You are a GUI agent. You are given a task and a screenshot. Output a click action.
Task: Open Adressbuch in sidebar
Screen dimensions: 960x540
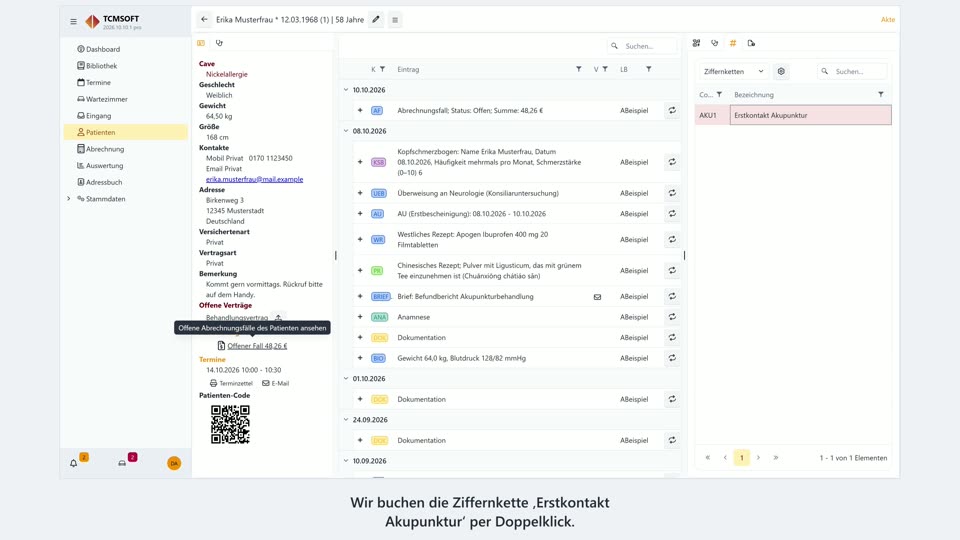click(x=126, y=182)
